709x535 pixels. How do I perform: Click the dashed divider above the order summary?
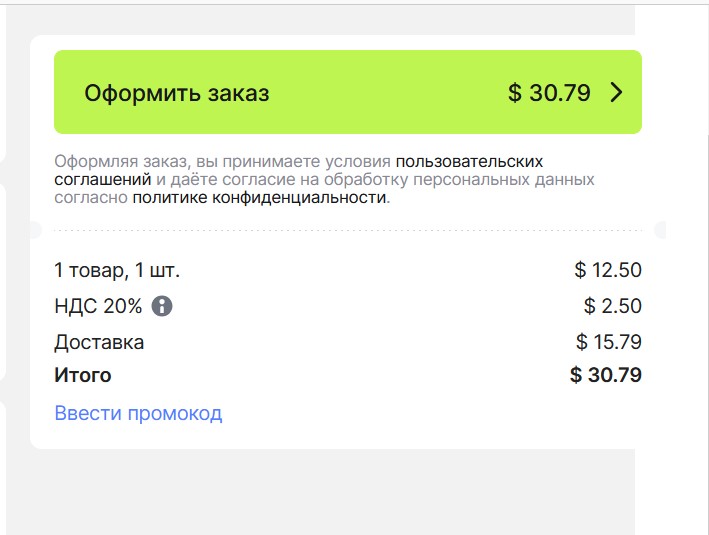[x=347, y=231]
